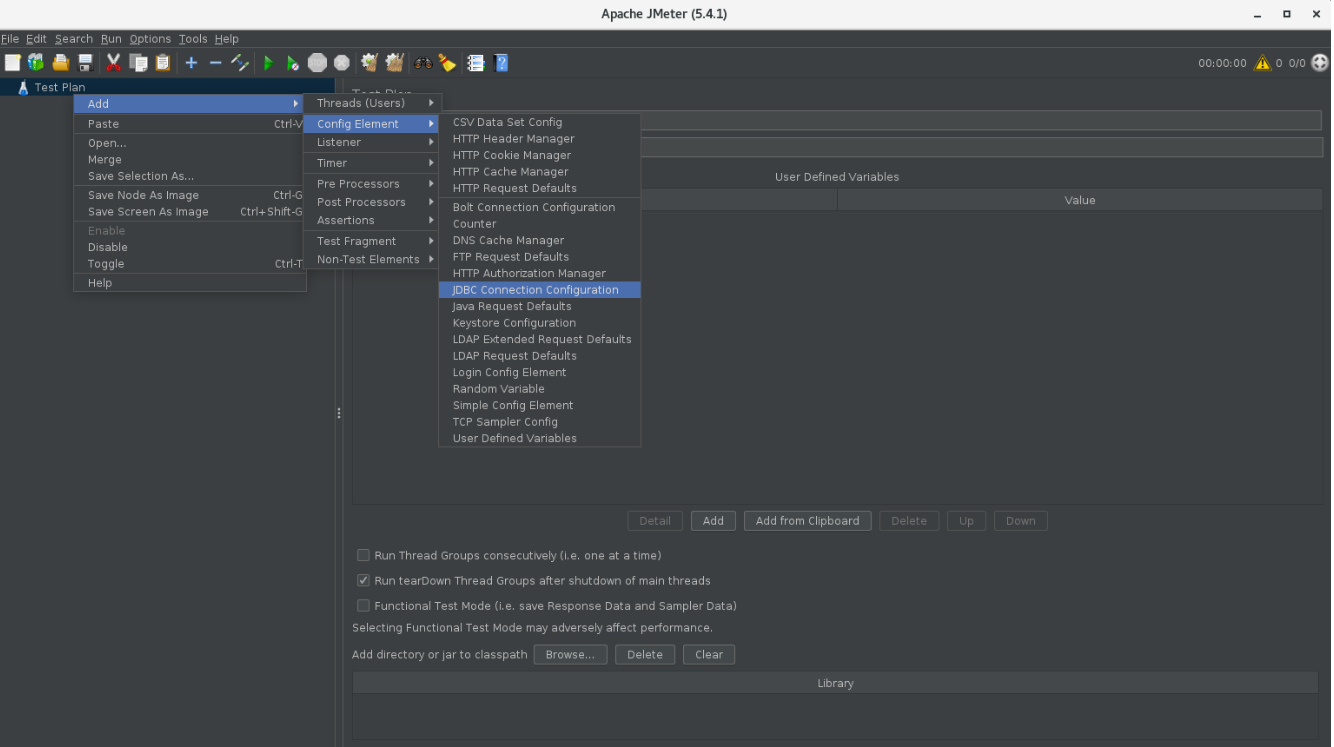Click Start no pauses icon
Viewport: 1334px width, 747px height.
(292, 63)
